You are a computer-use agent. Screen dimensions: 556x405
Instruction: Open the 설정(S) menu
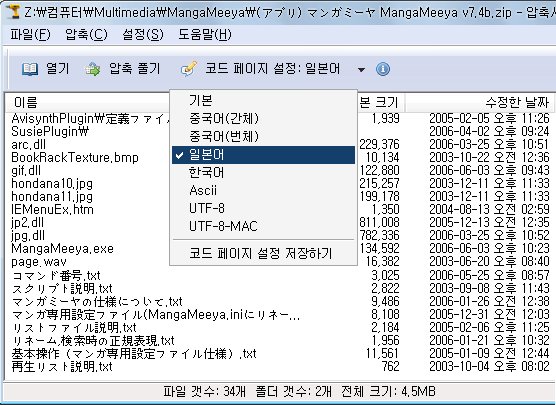point(143,35)
